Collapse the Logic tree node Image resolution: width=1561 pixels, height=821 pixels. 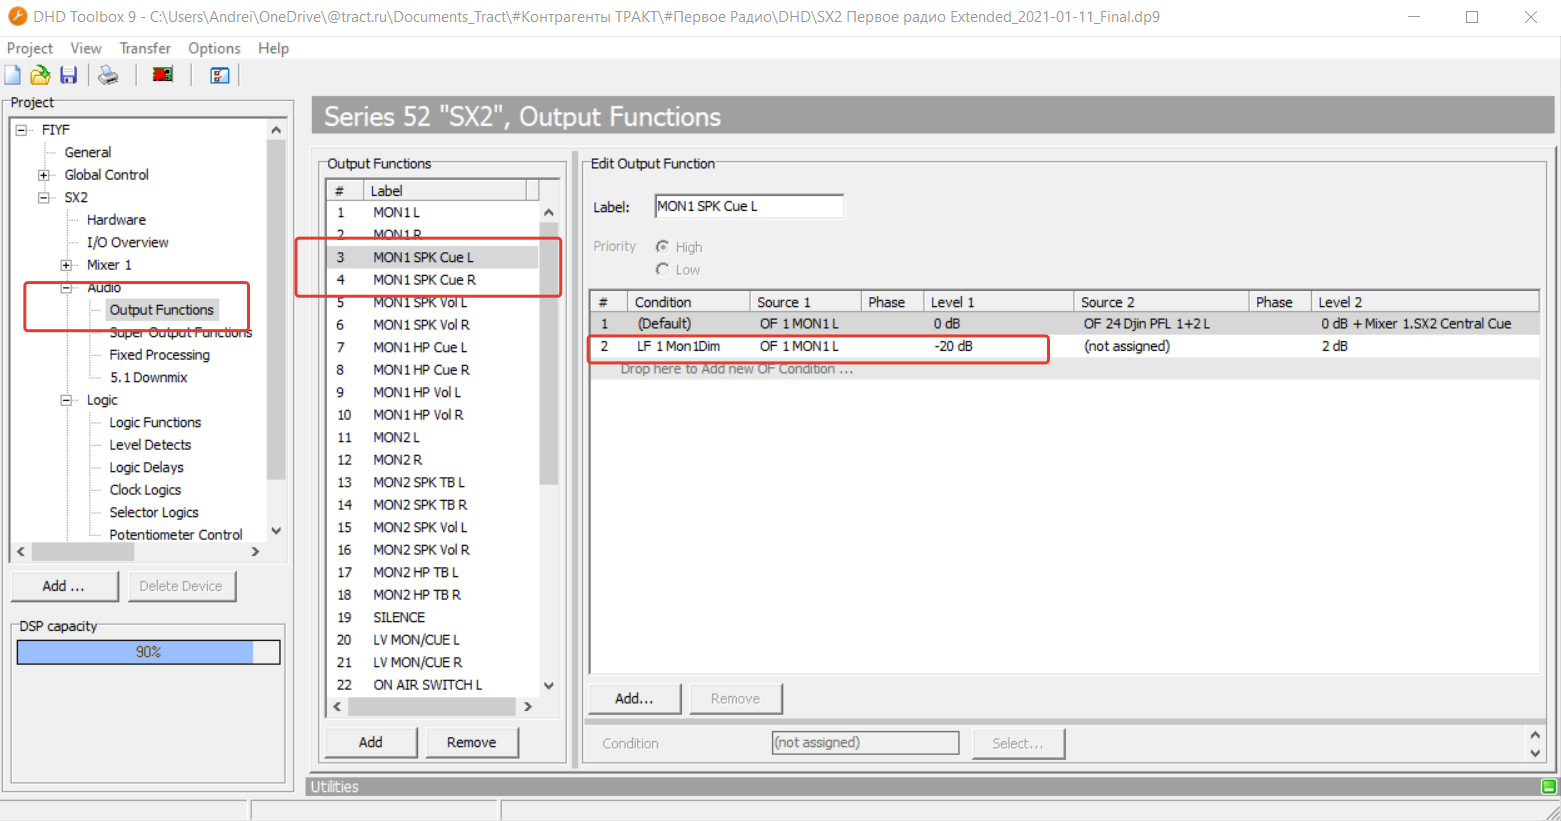click(66, 400)
